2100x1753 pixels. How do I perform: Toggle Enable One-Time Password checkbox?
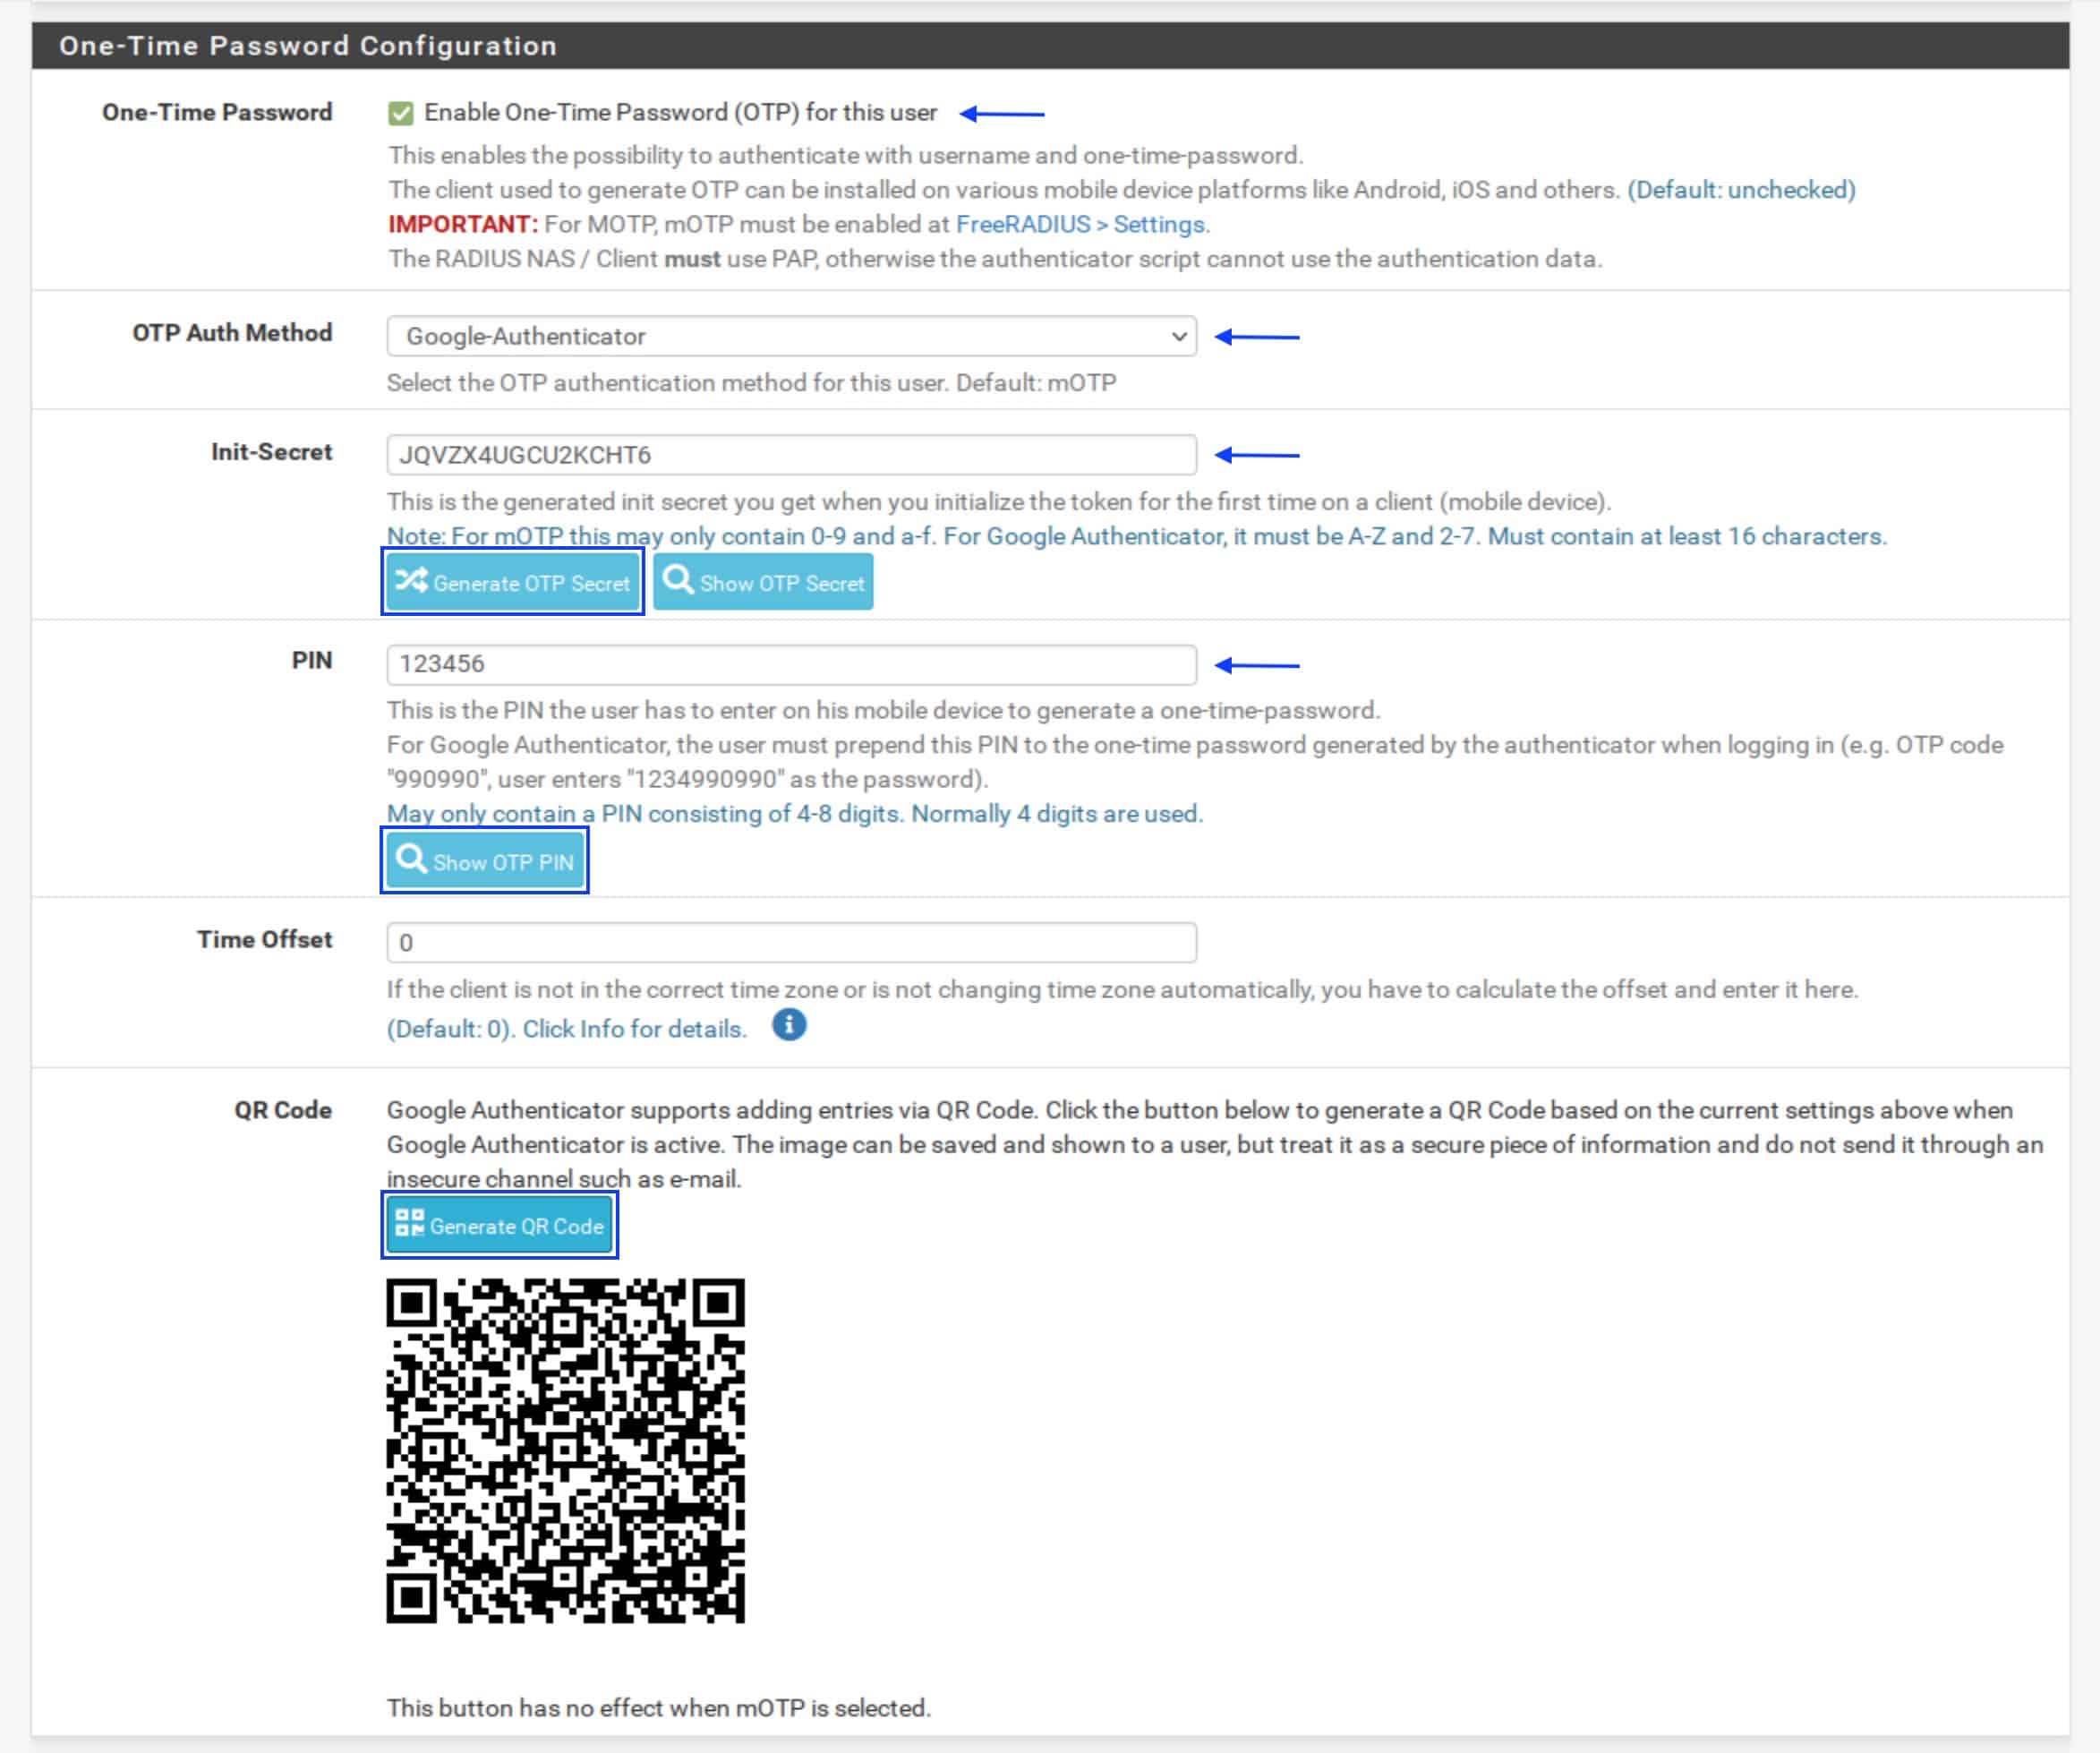(x=401, y=113)
